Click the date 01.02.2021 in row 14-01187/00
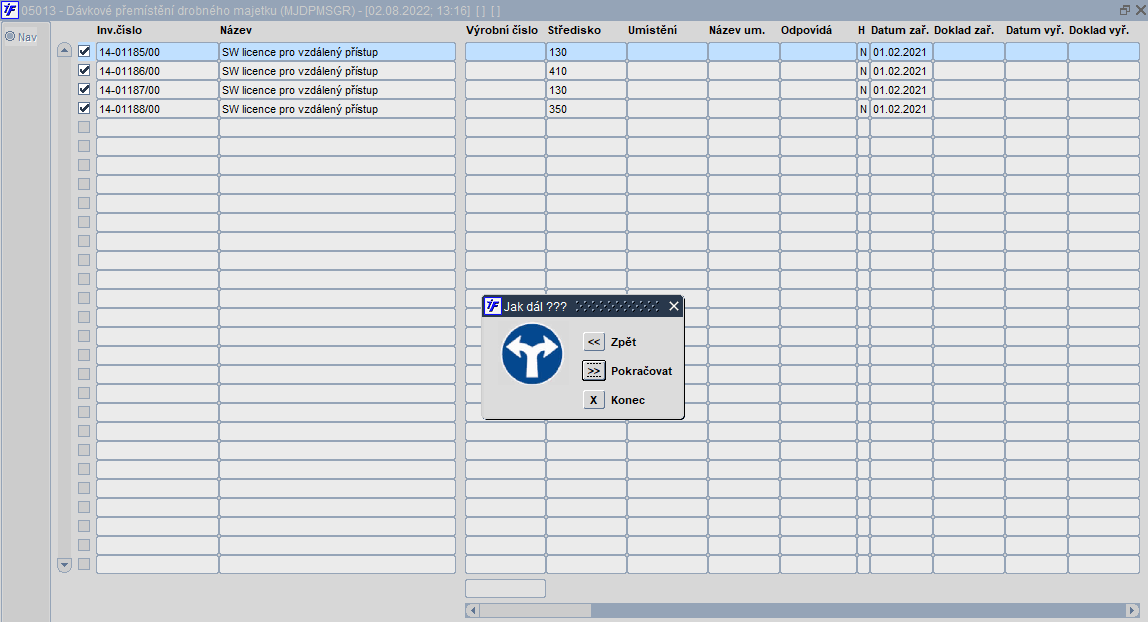Image resolution: width=1148 pixels, height=622 pixels. pos(901,90)
